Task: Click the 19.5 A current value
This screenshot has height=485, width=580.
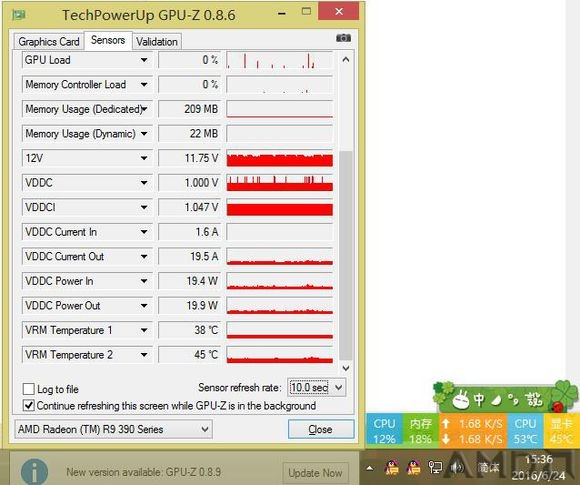Action: pyautogui.click(x=189, y=256)
